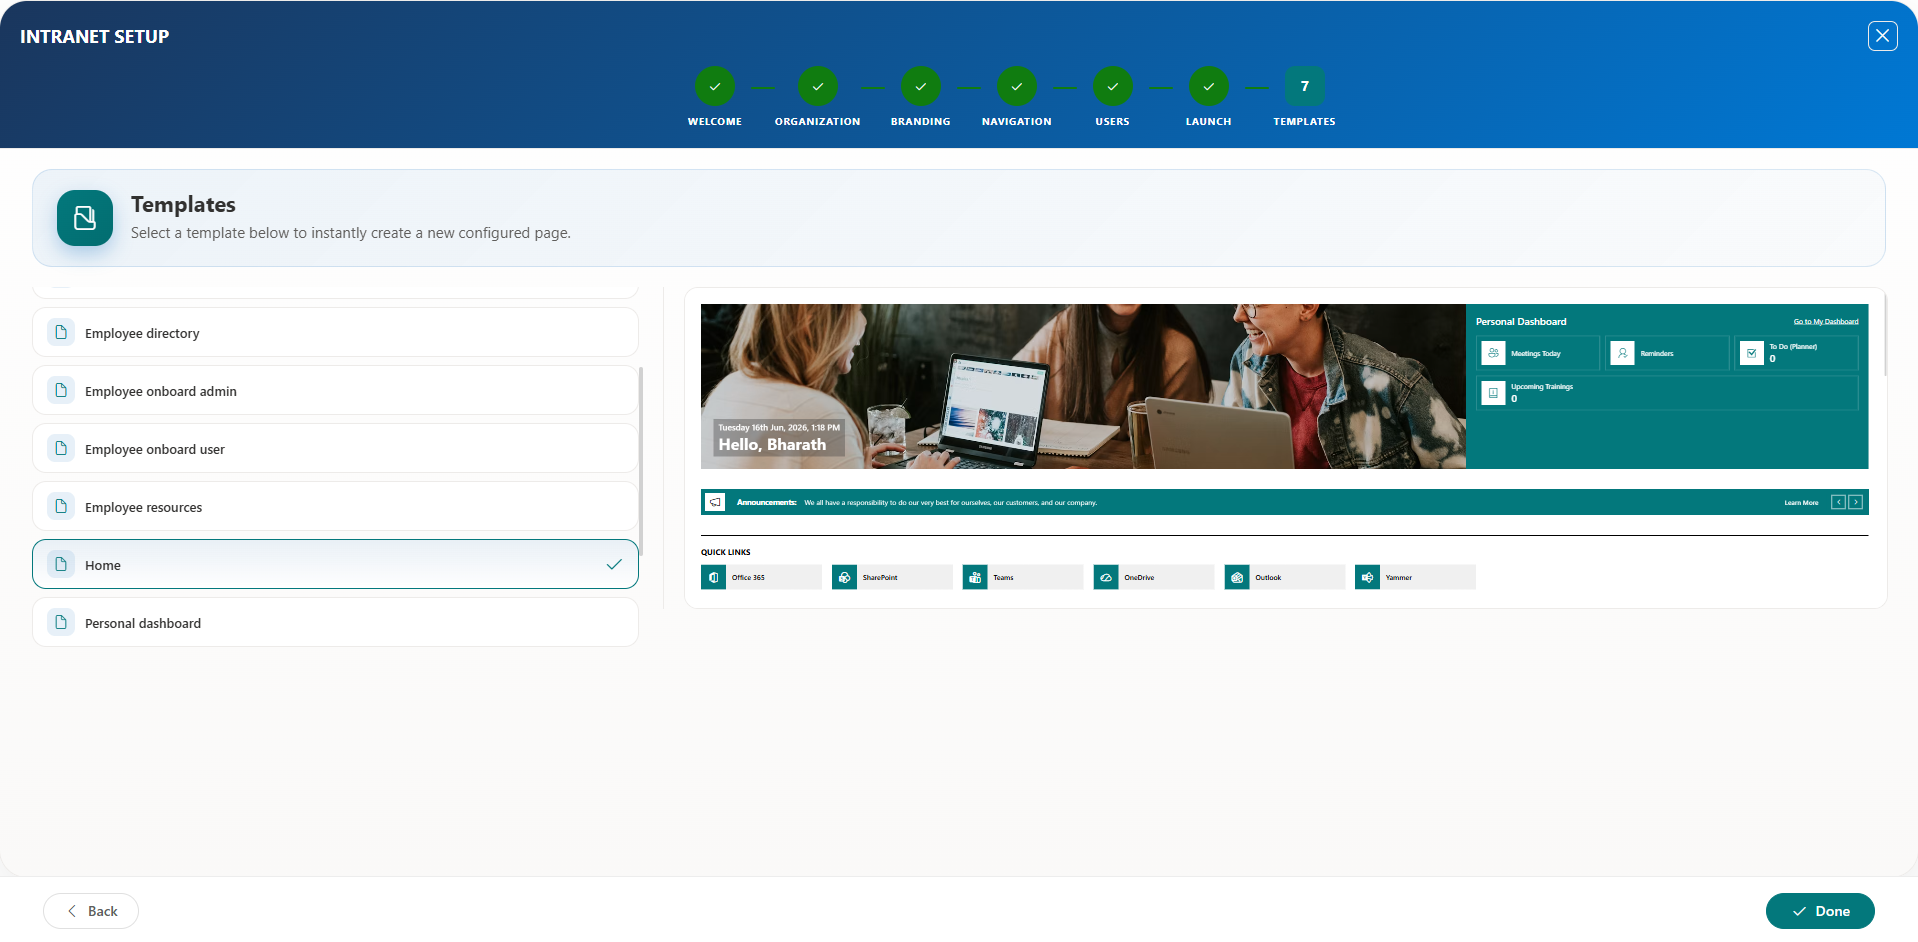This screenshot has height=942, width=1918.
Task: Open the Outlook quick link
Action: pyautogui.click(x=1285, y=577)
